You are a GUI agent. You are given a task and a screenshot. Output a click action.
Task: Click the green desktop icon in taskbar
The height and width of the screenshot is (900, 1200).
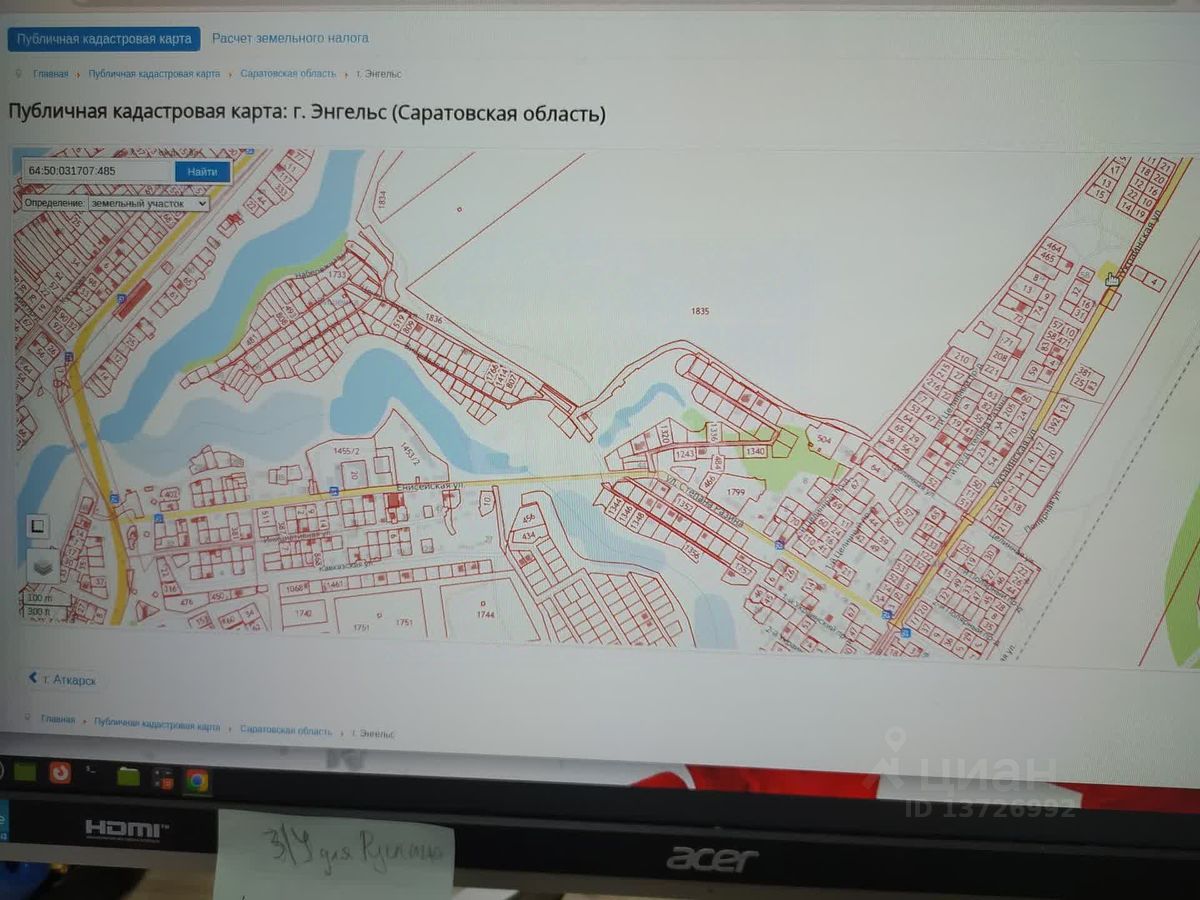coord(24,771)
